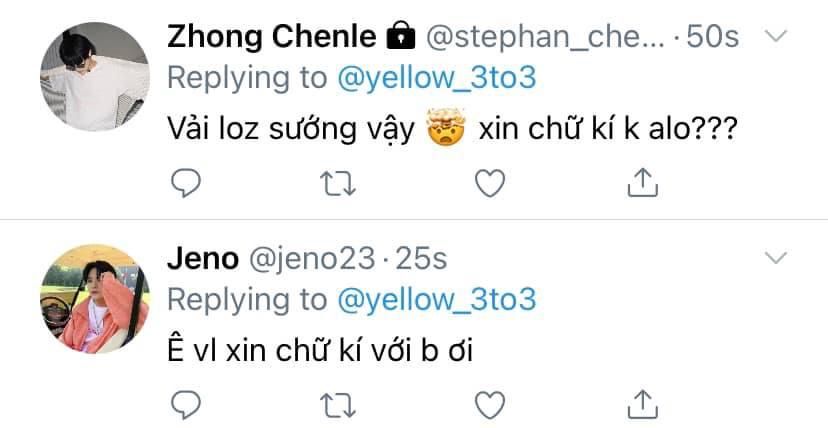Open options chevron on Zhong Chenle's tweet
This screenshot has width=828, height=428.
pos(776,36)
